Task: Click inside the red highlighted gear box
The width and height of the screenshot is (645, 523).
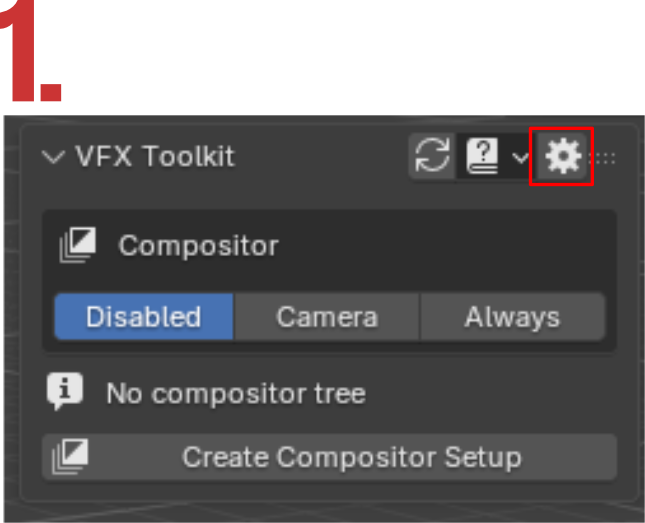Action: coord(561,156)
